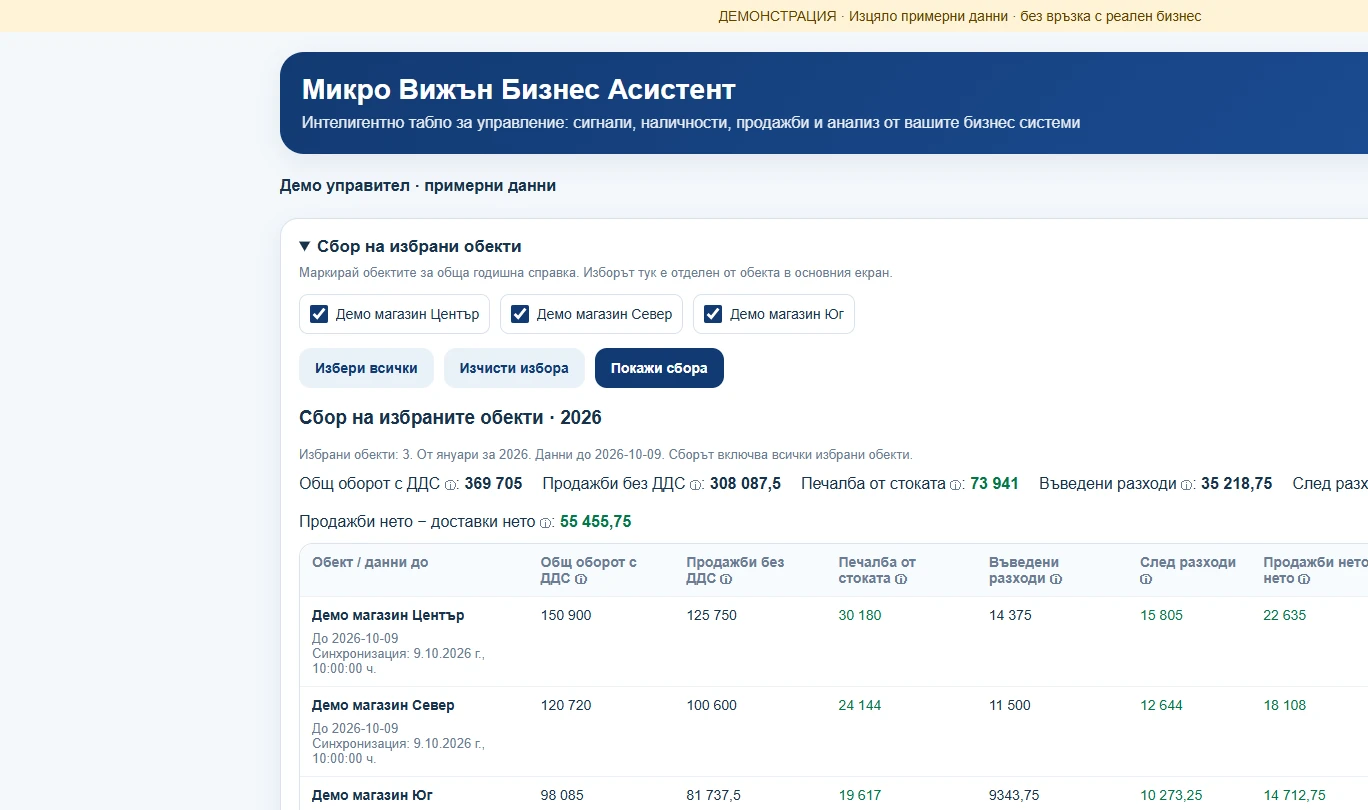This screenshot has height=810, width=1368.
Task: Click the heading Сбор на избраните обекти · 2026
Action: coord(450,418)
